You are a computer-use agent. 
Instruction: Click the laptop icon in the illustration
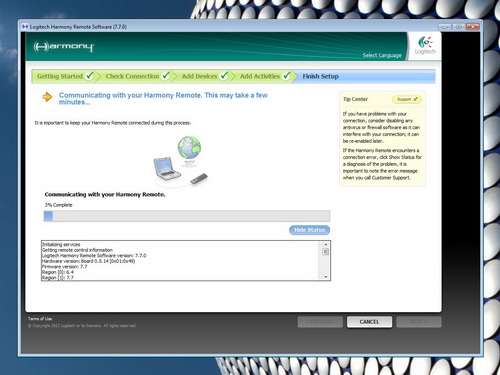click(x=166, y=169)
